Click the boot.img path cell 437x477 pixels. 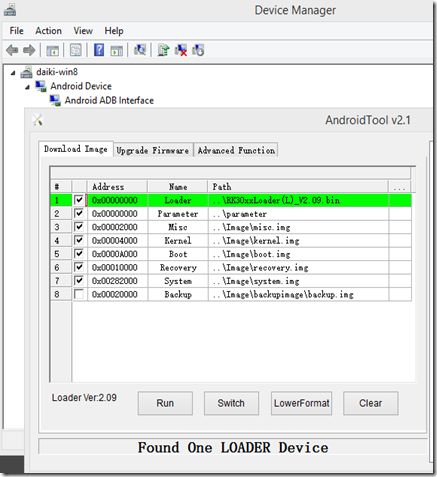tap(298, 254)
